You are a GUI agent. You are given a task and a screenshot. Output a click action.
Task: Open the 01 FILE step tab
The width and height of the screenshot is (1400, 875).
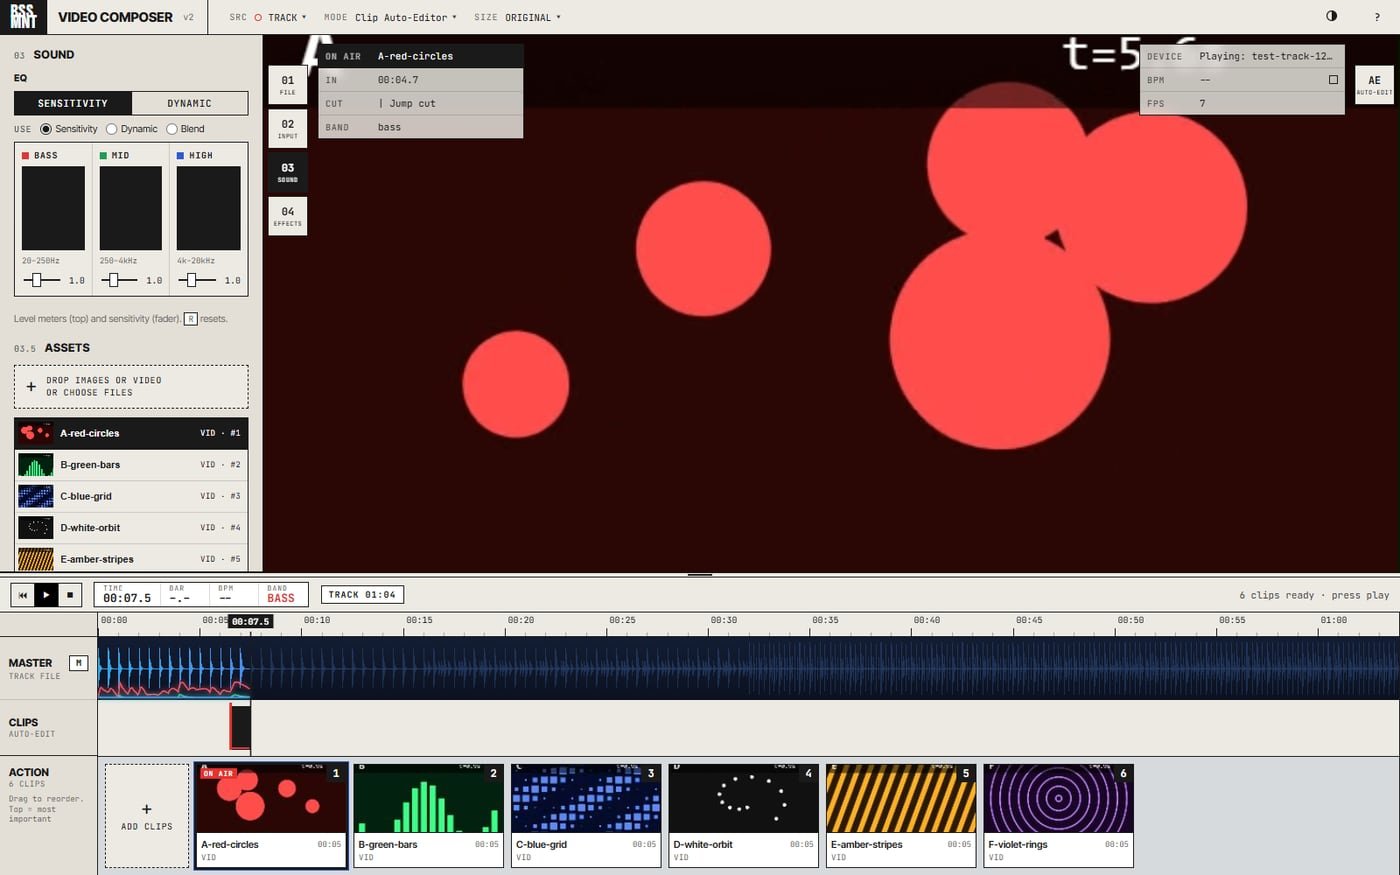(288, 85)
